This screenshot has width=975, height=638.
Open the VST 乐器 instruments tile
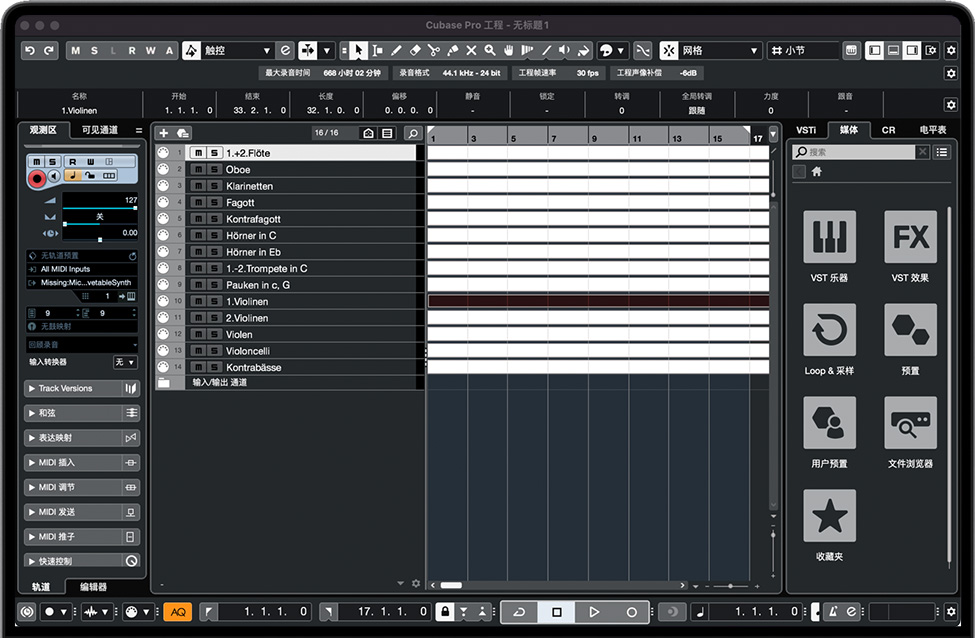tap(829, 237)
